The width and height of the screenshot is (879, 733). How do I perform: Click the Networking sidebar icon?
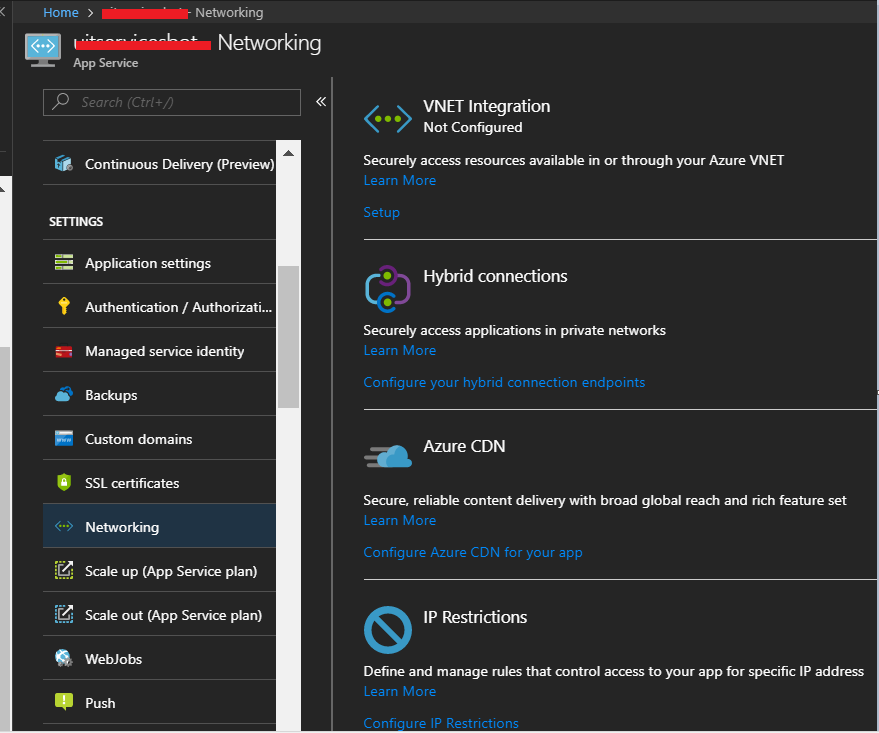[64, 526]
